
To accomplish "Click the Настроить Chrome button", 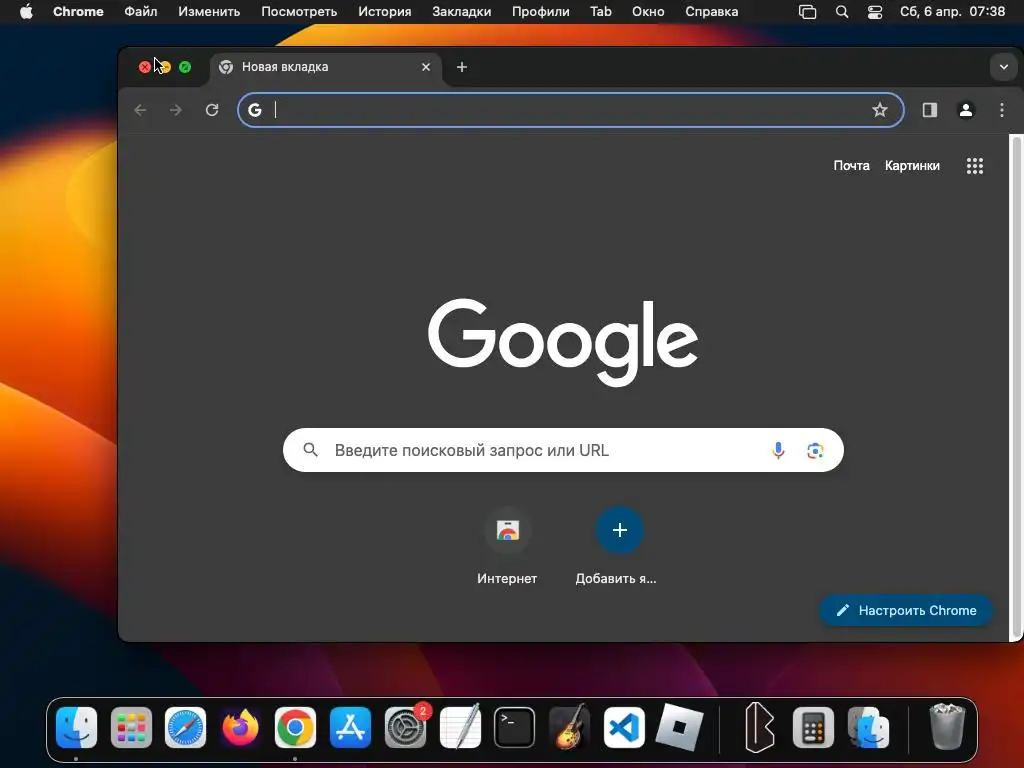I will 906,611.
